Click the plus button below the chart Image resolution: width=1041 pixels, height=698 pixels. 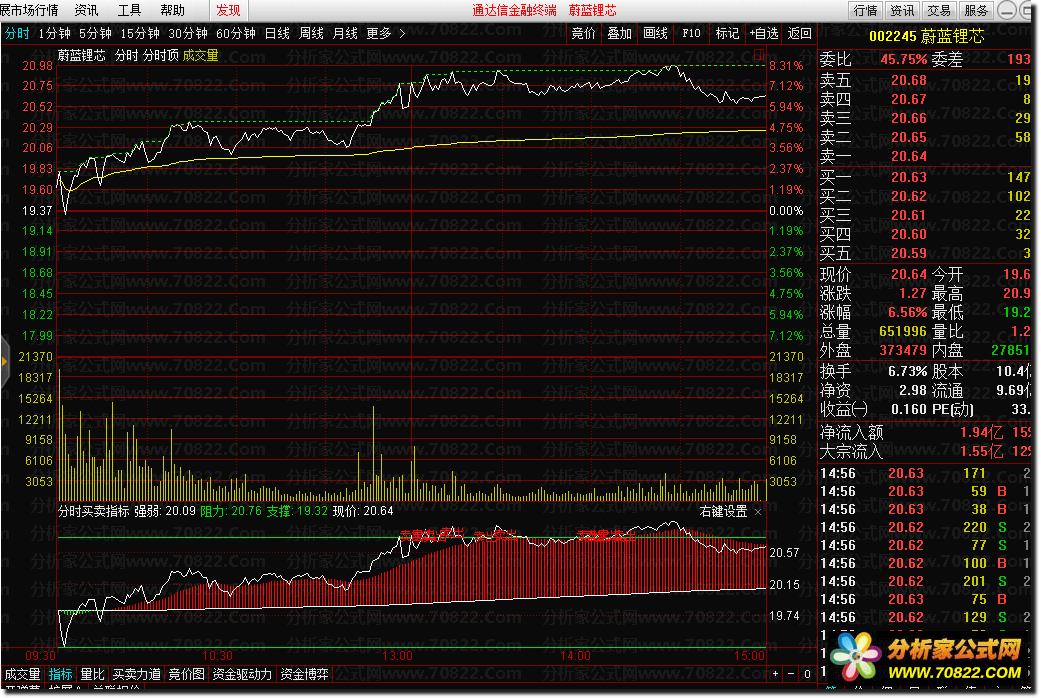[775, 673]
